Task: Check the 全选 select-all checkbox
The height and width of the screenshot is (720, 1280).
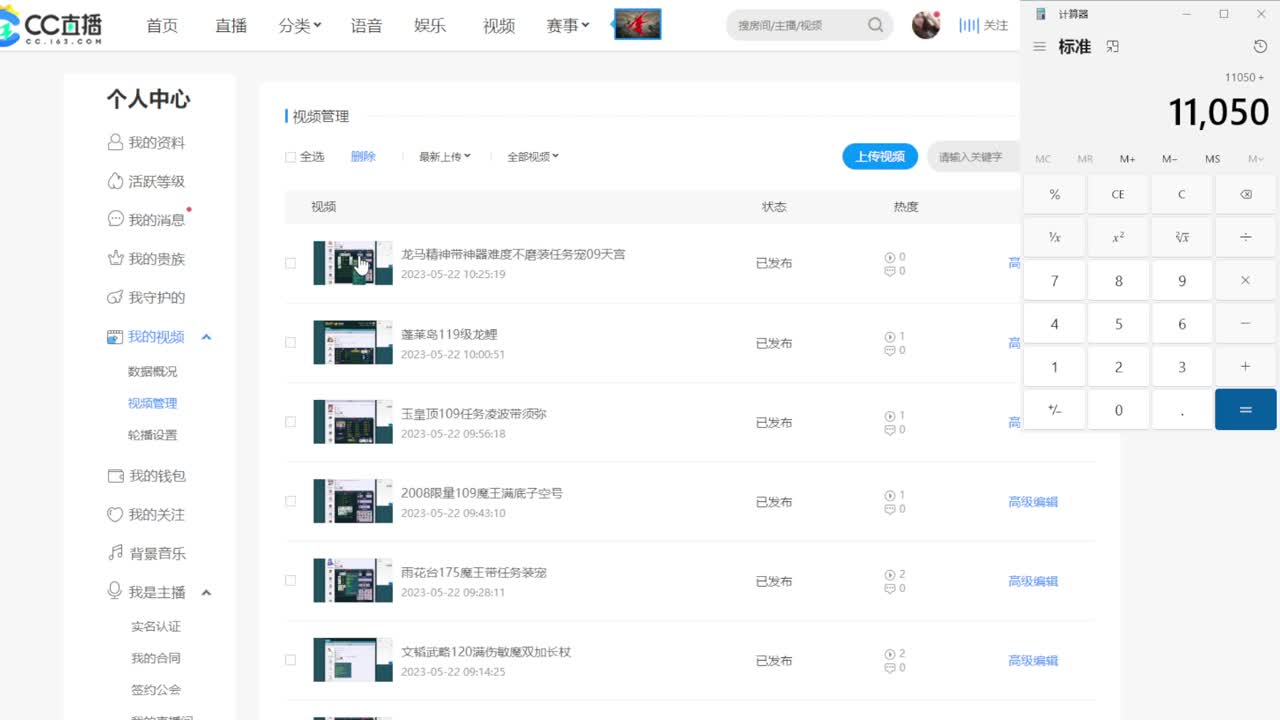Action: click(x=291, y=157)
